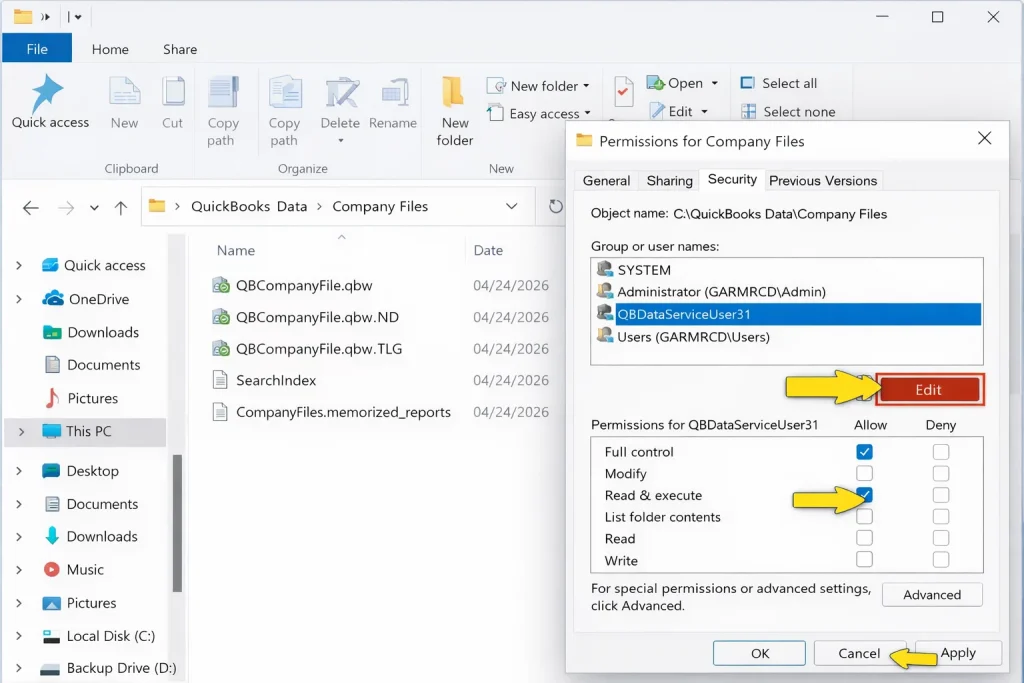Click the Delete icon in Organize group
This screenshot has height=683, width=1024.
click(341, 93)
